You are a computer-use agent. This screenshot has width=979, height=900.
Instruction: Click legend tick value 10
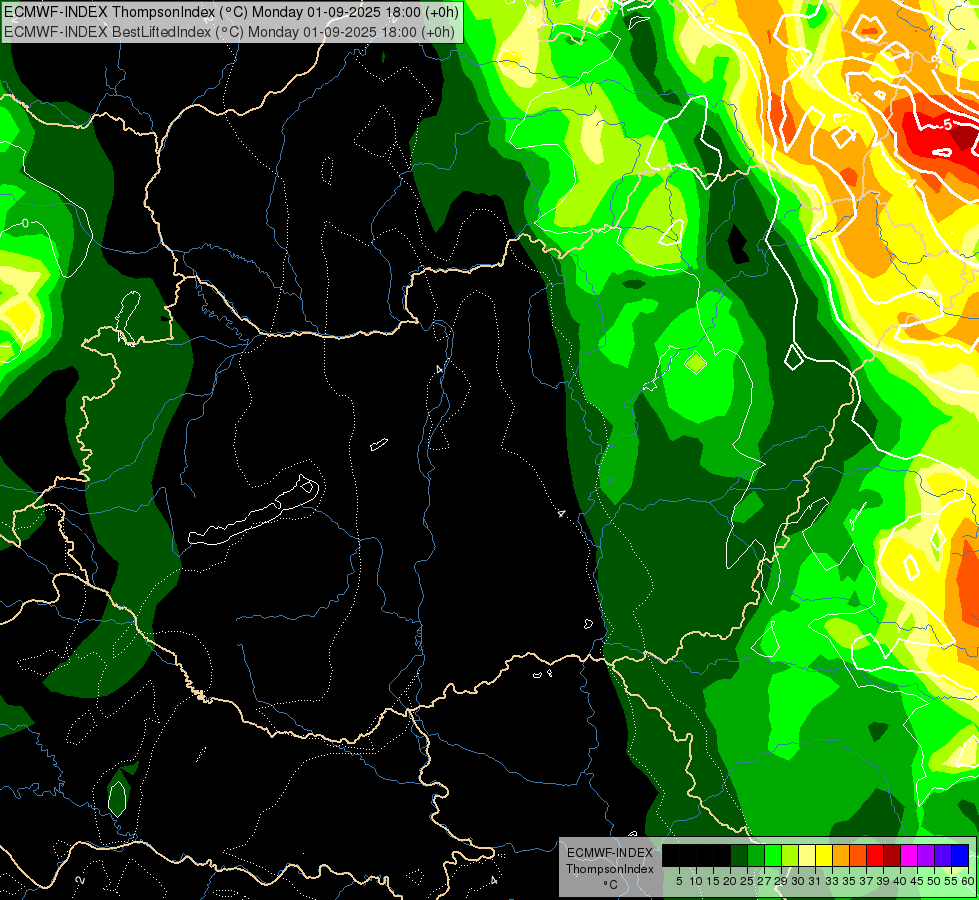coord(696,881)
